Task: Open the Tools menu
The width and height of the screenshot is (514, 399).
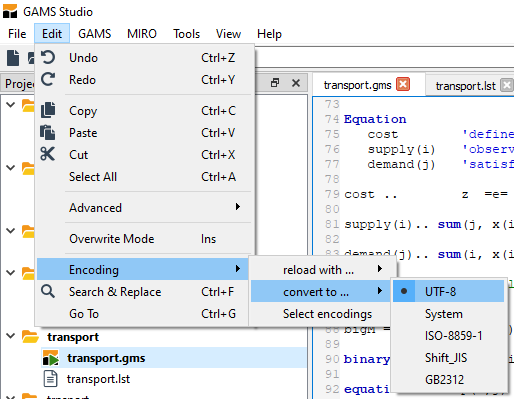Action: [186, 34]
